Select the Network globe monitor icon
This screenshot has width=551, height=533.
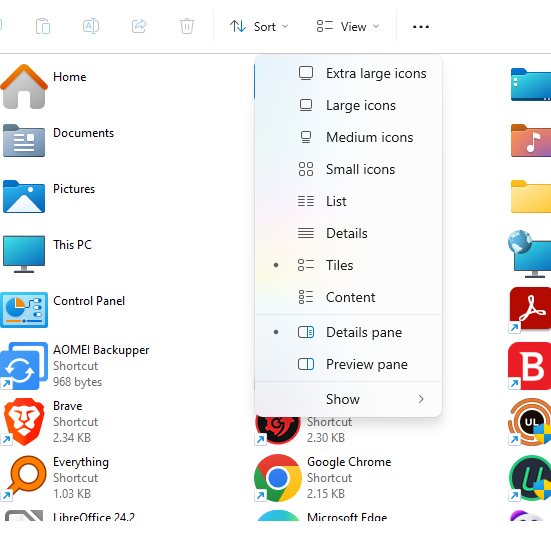coord(530,254)
